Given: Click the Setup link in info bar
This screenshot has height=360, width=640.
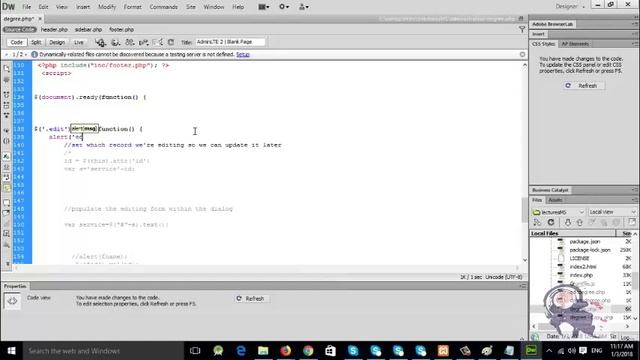Looking at the screenshot, I should [243, 54].
